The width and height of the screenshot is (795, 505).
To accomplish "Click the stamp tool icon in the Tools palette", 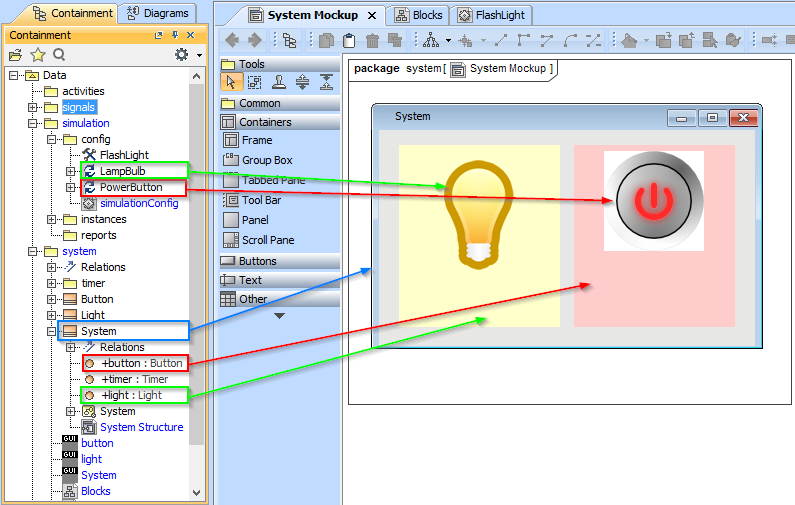I will 279,82.
